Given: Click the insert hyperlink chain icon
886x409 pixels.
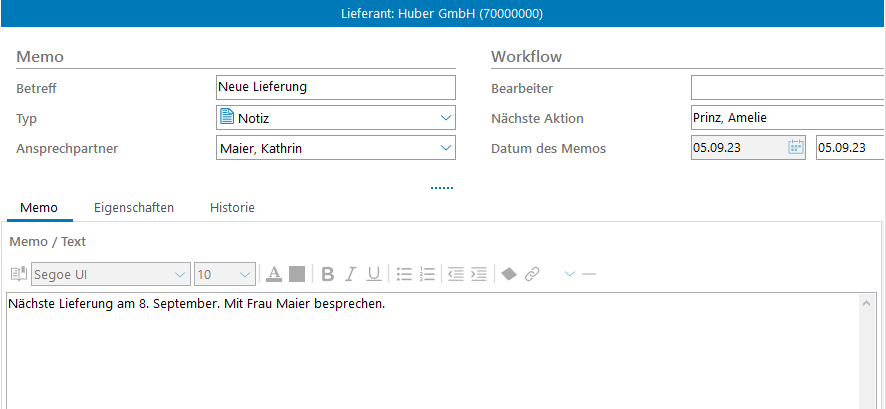Looking at the screenshot, I should pyautogui.click(x=532, y=274).
